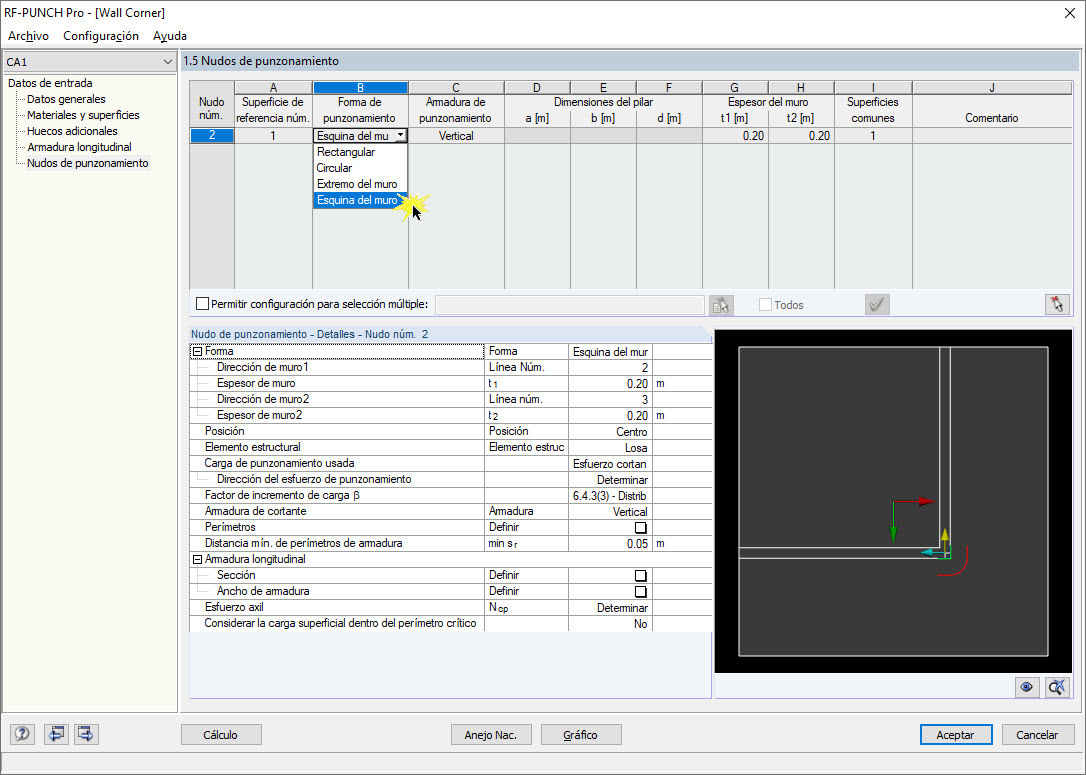Go to previous input table icon

click(x=55, y=734)
